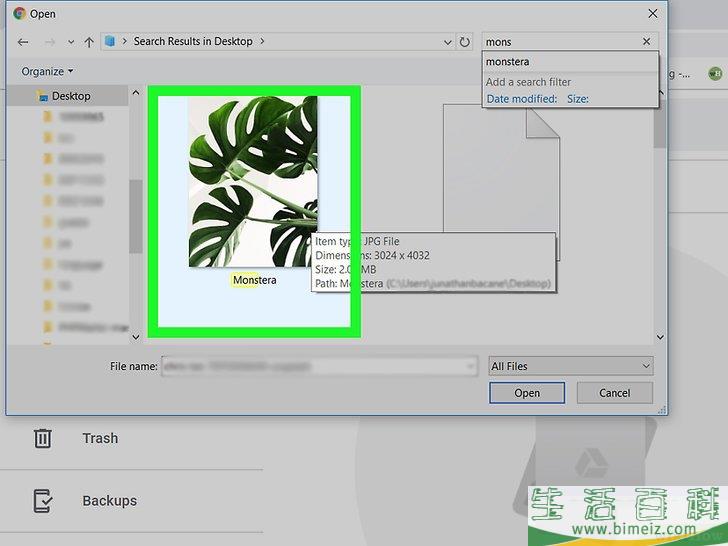Open the All Files type dropdown
The width and height of the screenshot is (728, 546).
[x=571, y=366]
